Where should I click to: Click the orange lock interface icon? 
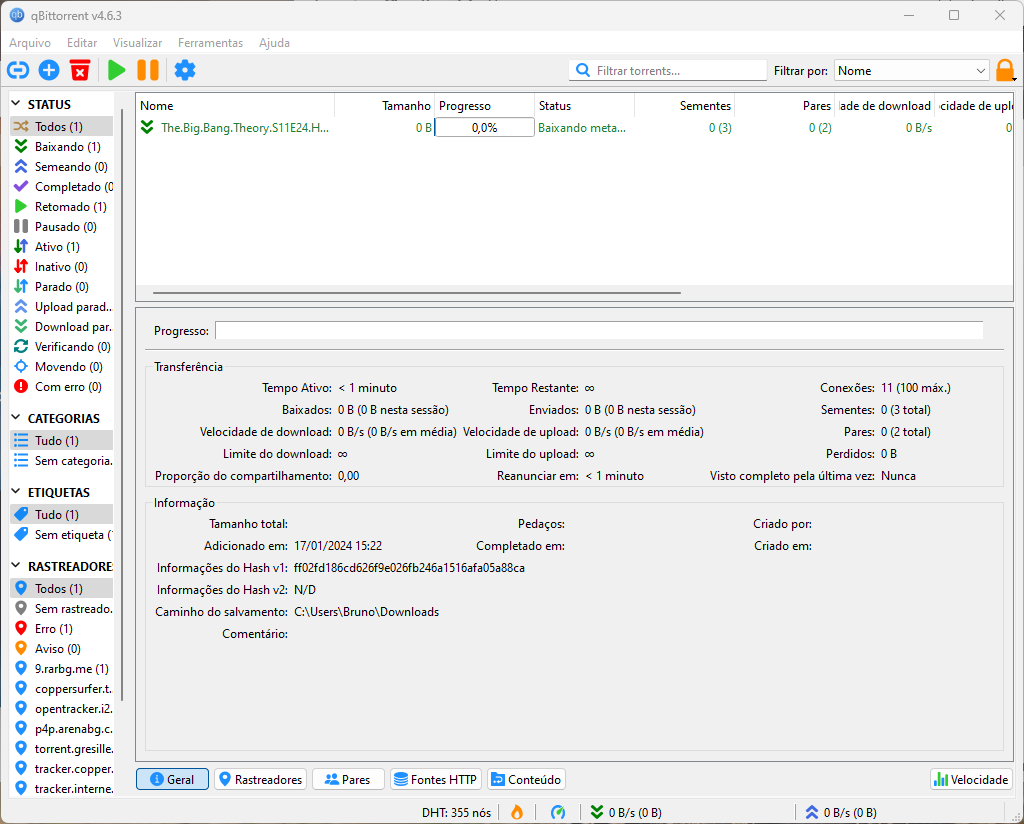1005,71
